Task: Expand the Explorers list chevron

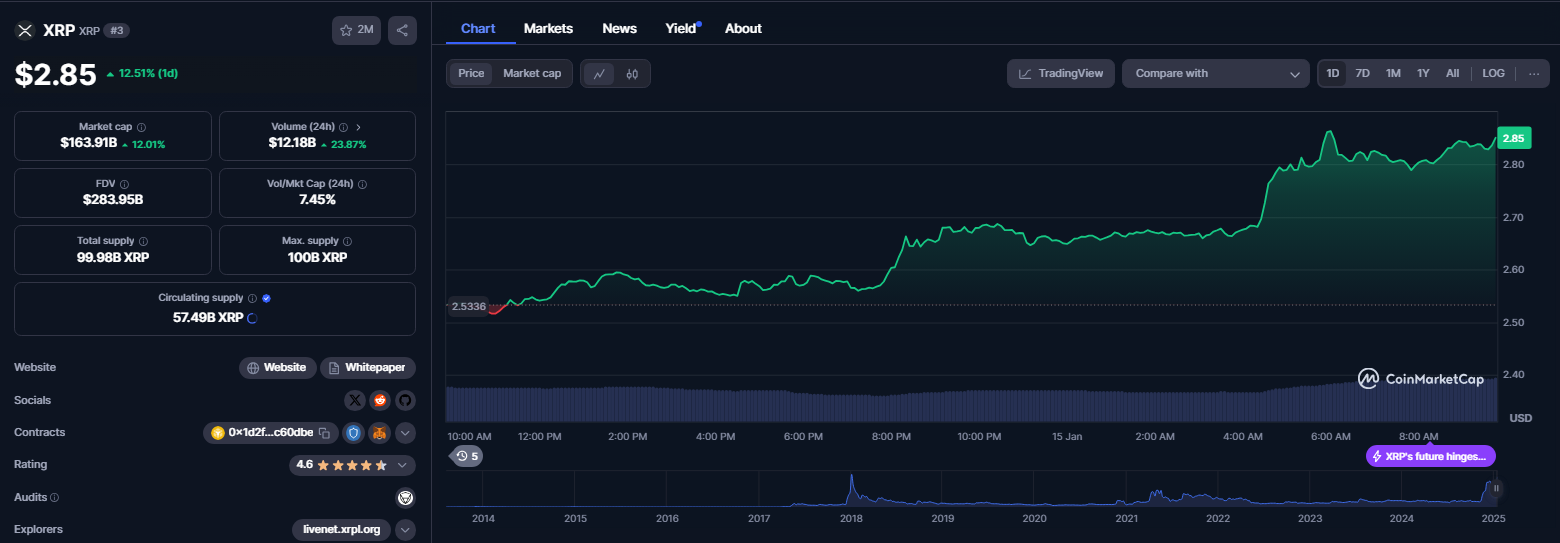Action: (x=405, y=530)
